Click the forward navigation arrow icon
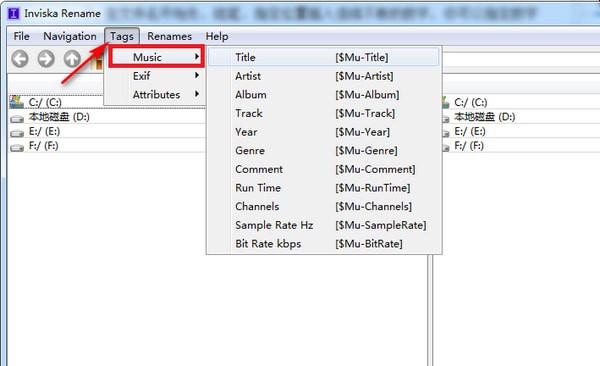The width and height of the screenshot is (600, 366). pyautogui.click(x=46, y=59)
